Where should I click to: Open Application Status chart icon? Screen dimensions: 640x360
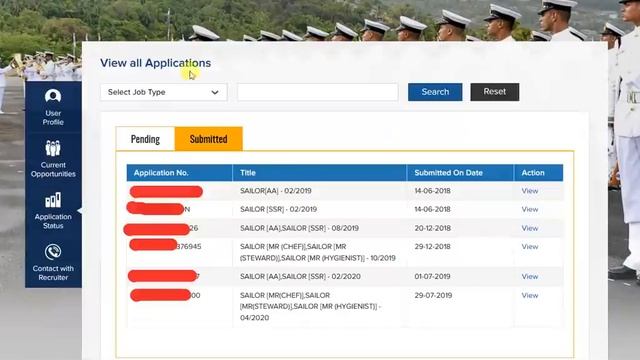tap(53, 200)
